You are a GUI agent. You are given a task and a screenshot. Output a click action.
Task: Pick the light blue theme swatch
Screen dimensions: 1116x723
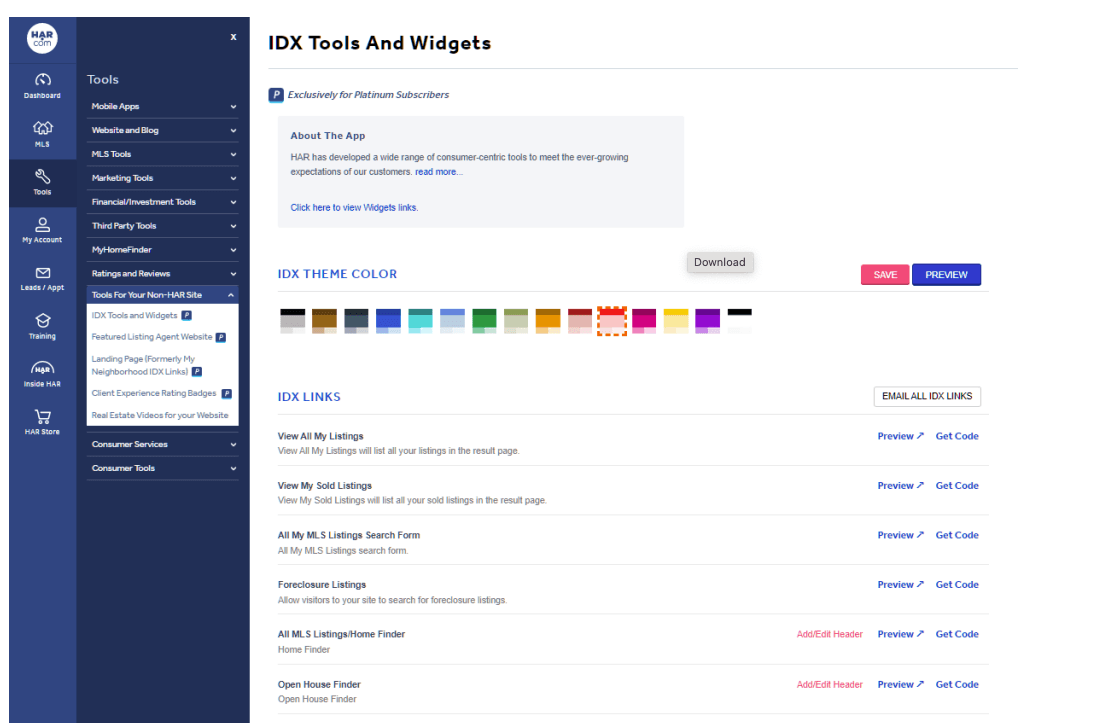[452, 321]
